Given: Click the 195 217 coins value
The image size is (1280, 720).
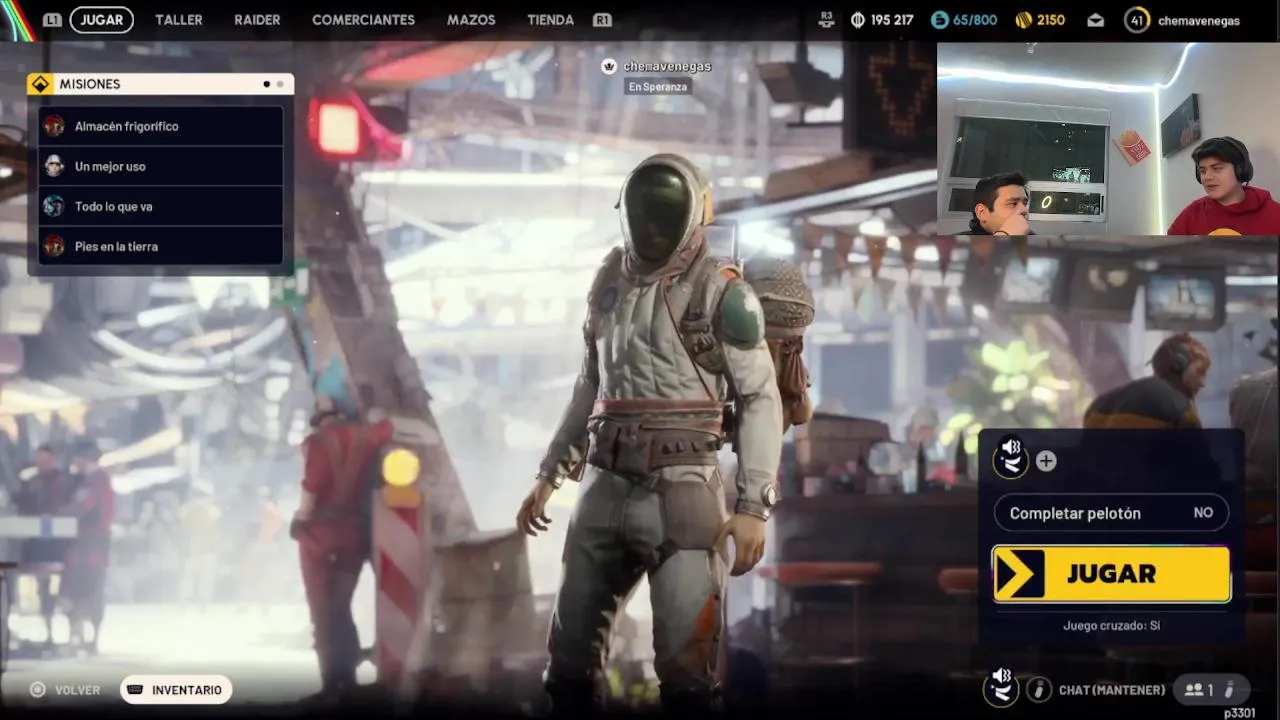Looking at the screenshot, I should (892, 20).
